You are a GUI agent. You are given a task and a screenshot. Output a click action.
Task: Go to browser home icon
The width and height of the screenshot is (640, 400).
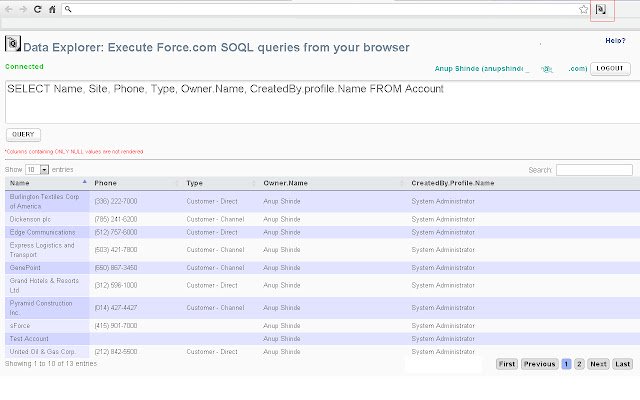tap(52, 9)
